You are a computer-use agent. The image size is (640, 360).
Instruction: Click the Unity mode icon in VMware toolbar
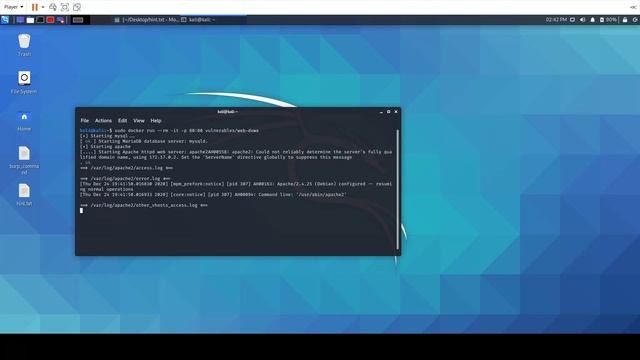click(76, 7)
